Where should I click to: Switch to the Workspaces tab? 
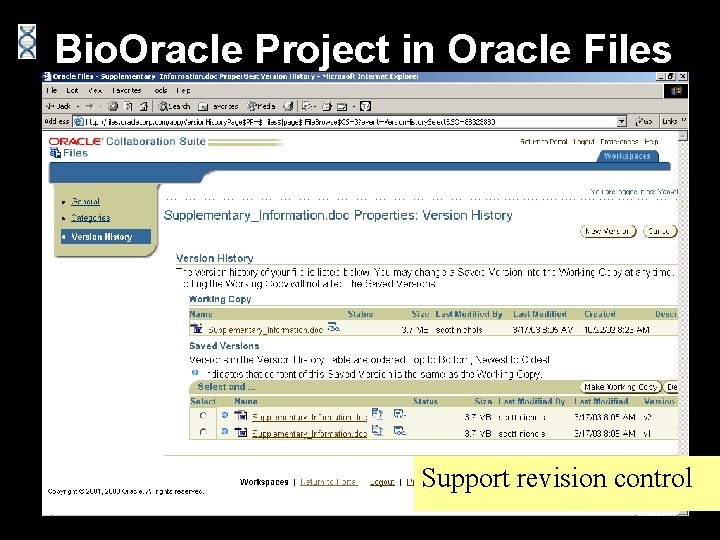[x=627, y=156]
